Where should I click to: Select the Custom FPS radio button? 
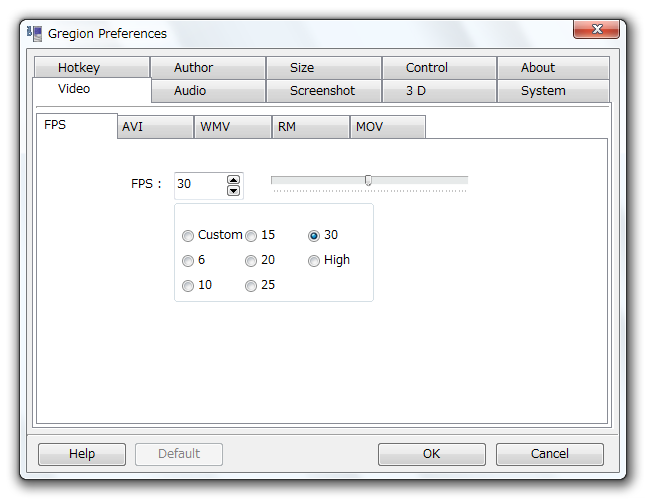188,236
